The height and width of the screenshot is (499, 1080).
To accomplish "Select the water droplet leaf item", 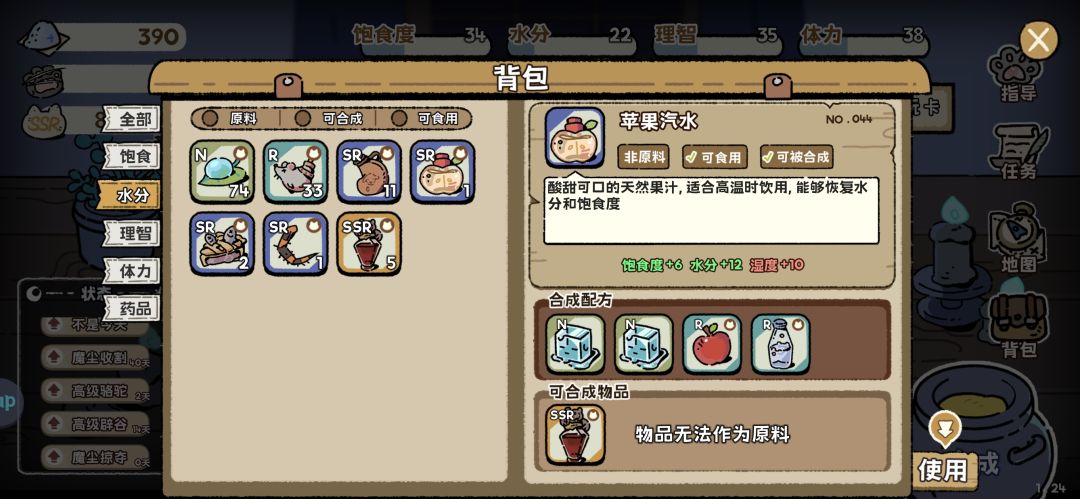I will click(x=222, y=172).
